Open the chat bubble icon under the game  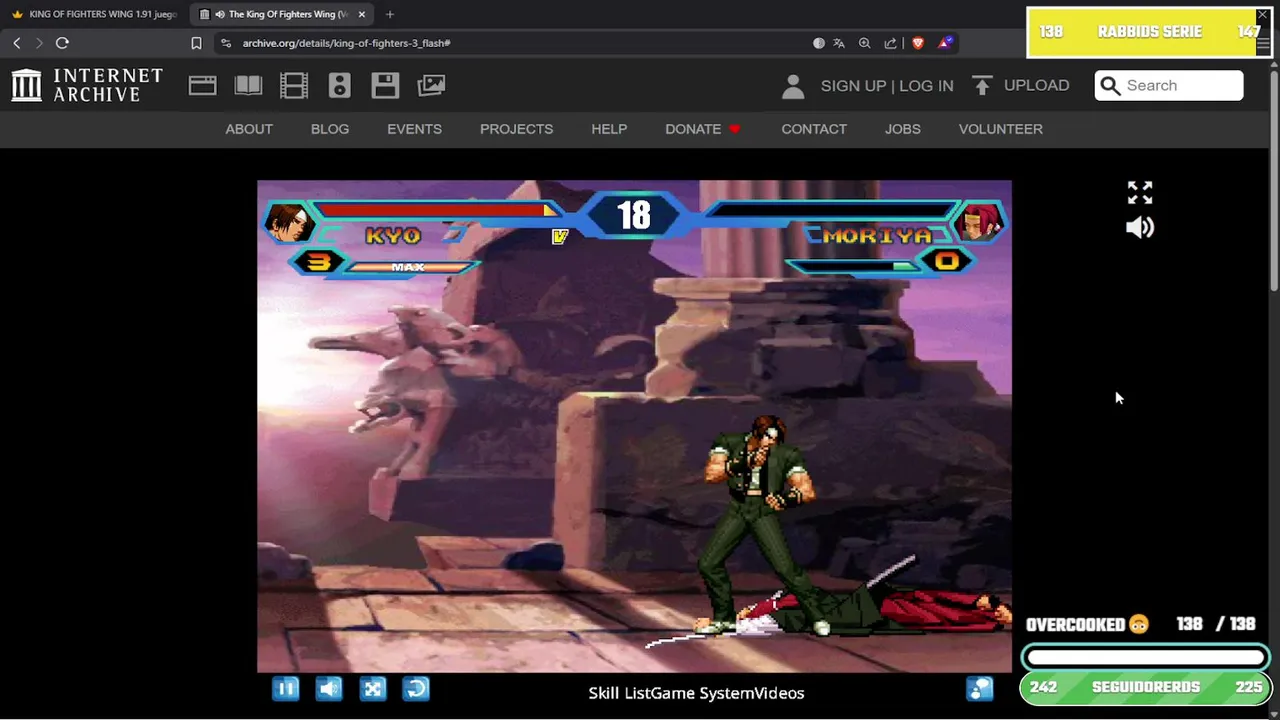coord(980,688)
